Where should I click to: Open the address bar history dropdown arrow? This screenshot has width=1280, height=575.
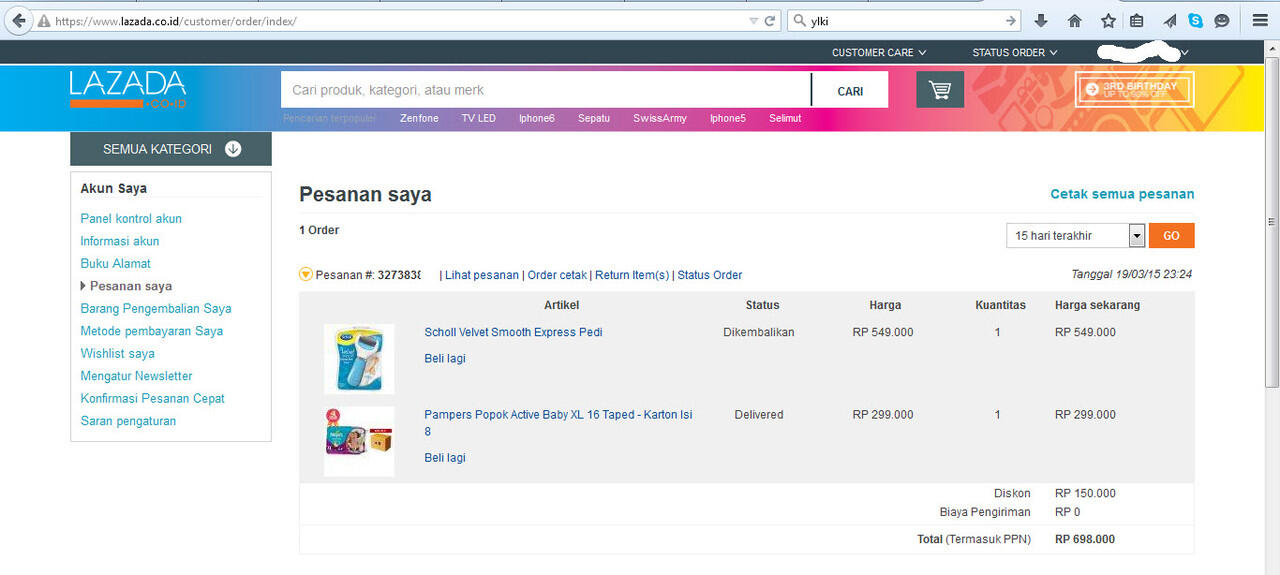753,20
